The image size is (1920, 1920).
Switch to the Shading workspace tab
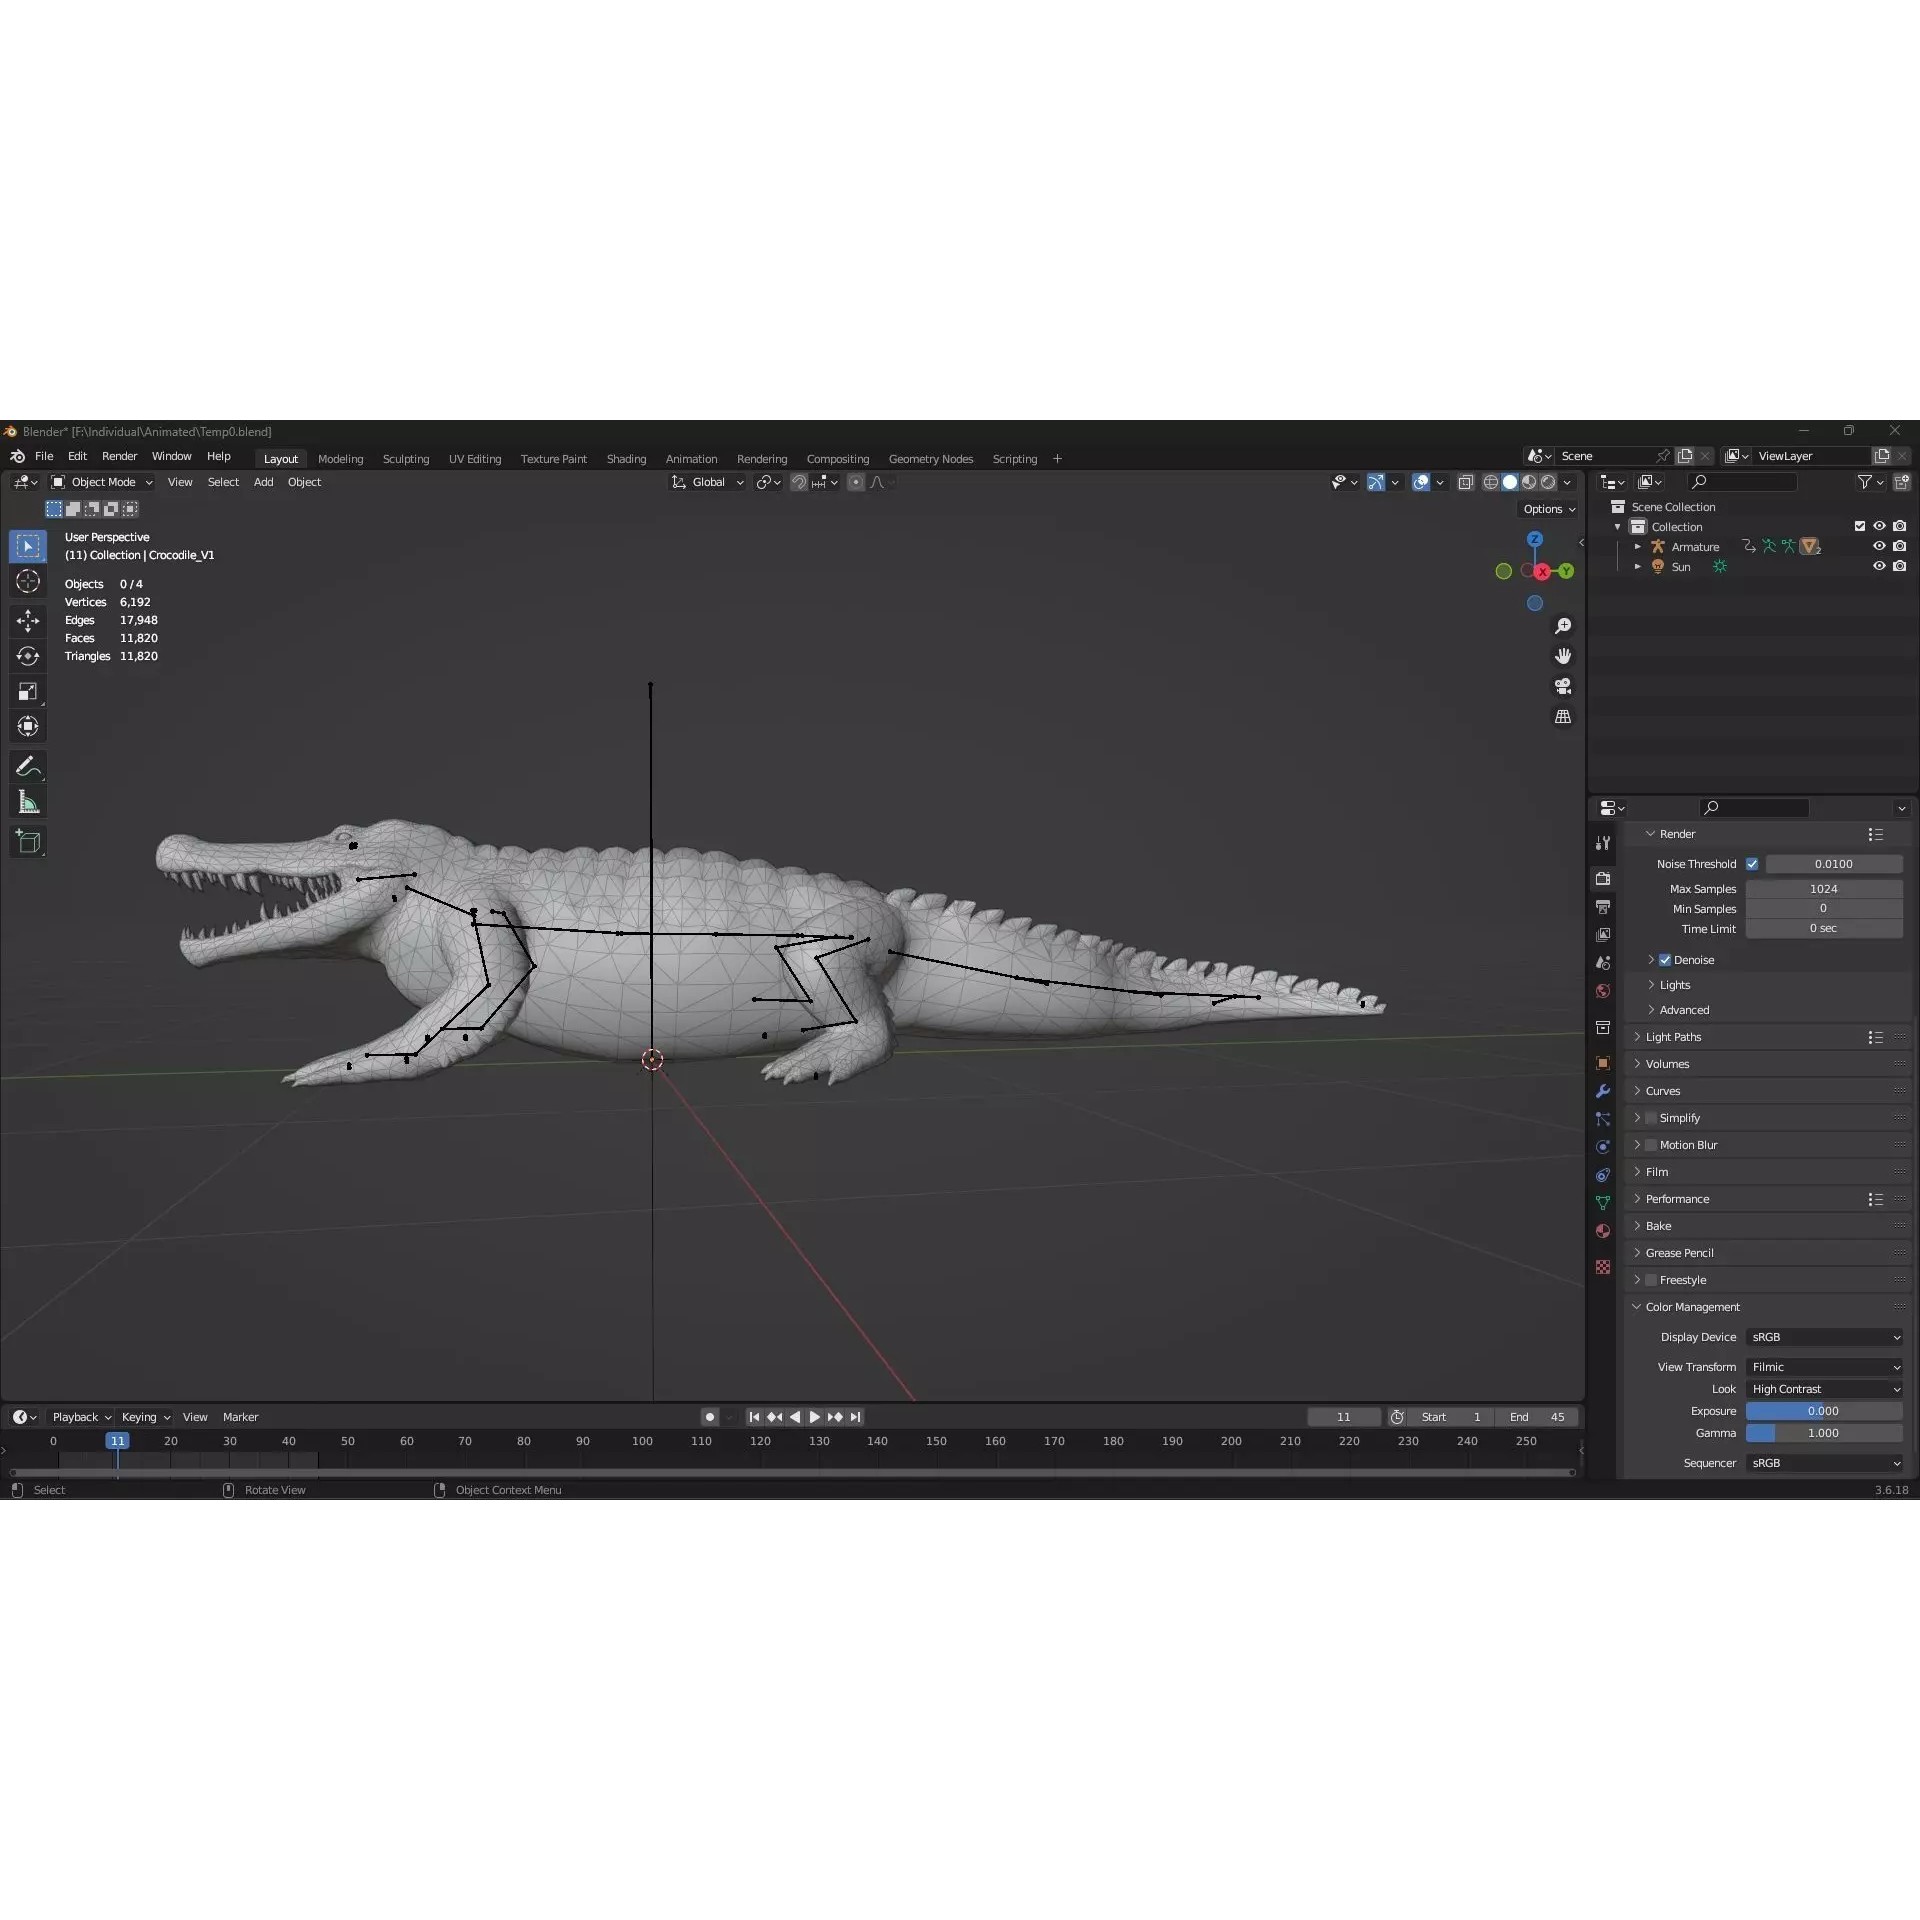tap(625, 458)
